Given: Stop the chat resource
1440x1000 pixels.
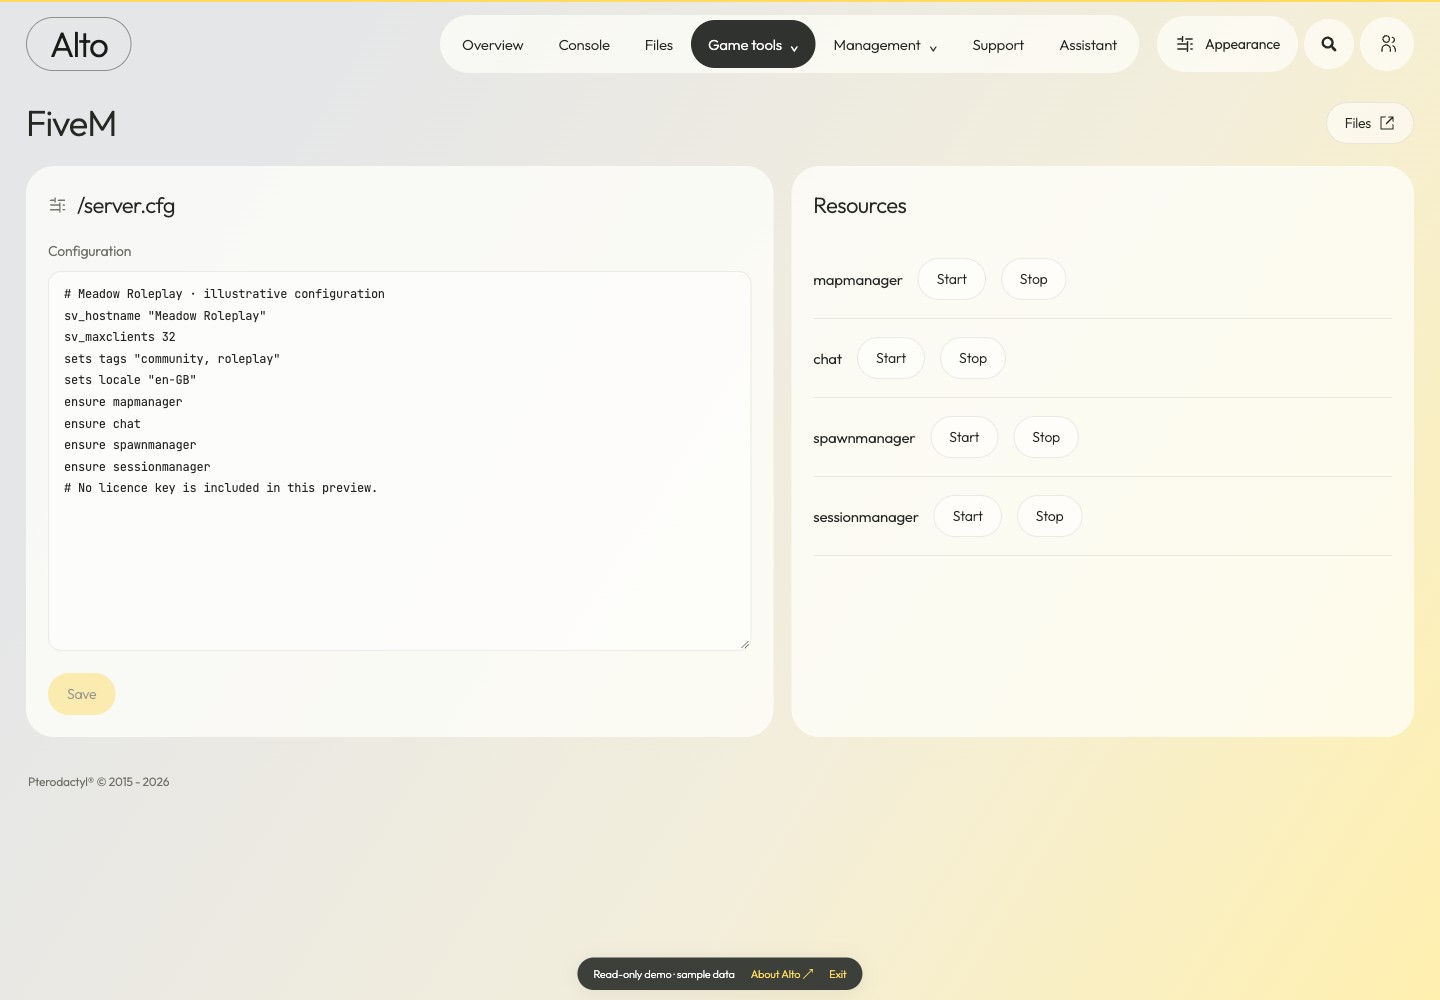Looking at the screenshot, I should 972,358.
